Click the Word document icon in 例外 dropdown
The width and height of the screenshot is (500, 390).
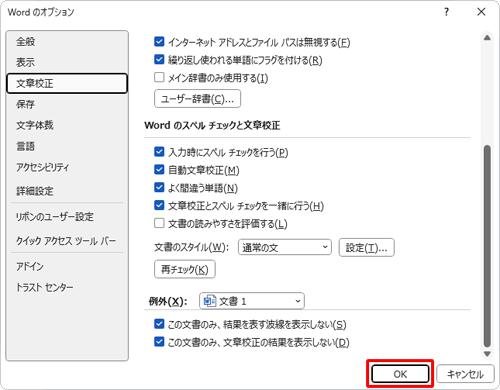pyautogui.click(x=210, y=301)
